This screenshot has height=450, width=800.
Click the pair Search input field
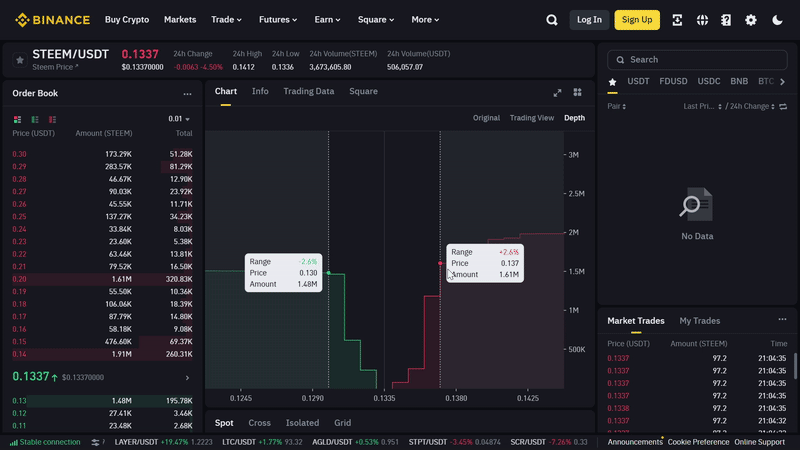pos(697,60)
